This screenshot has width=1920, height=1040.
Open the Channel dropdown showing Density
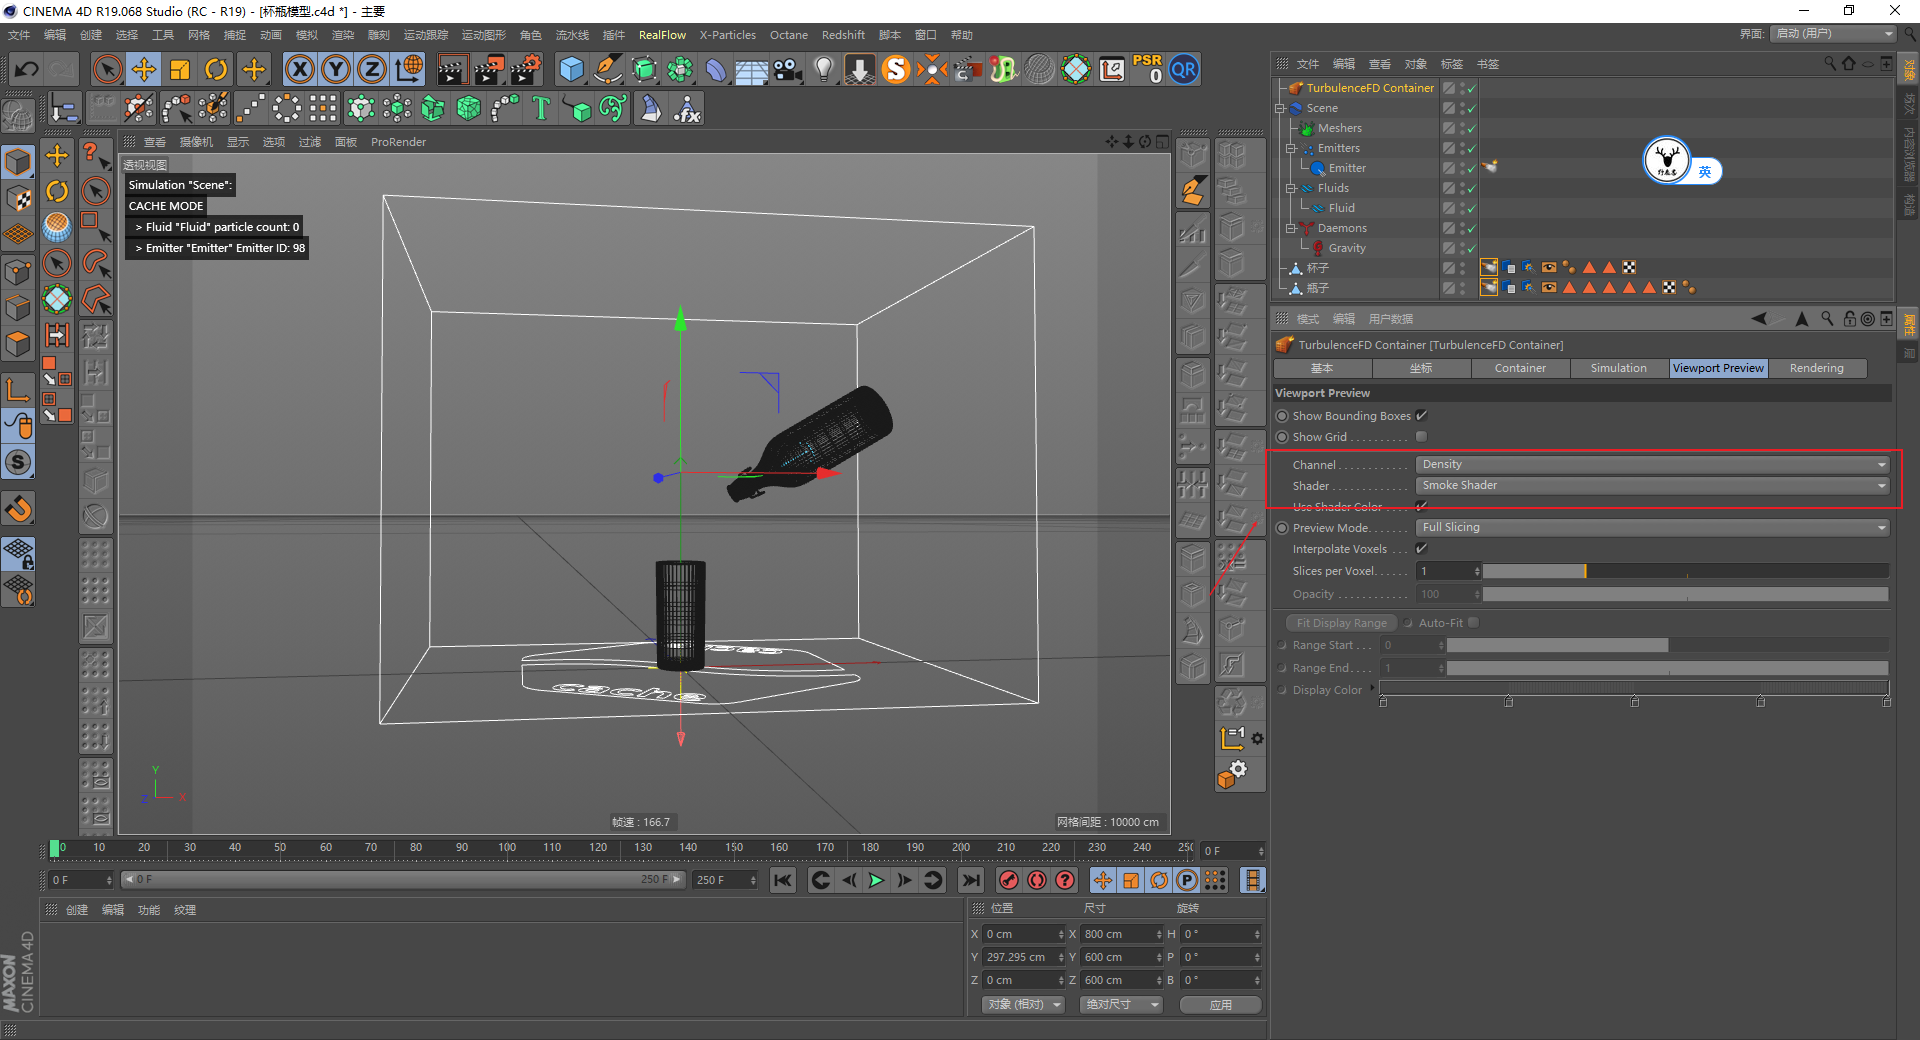[1652, 464]
